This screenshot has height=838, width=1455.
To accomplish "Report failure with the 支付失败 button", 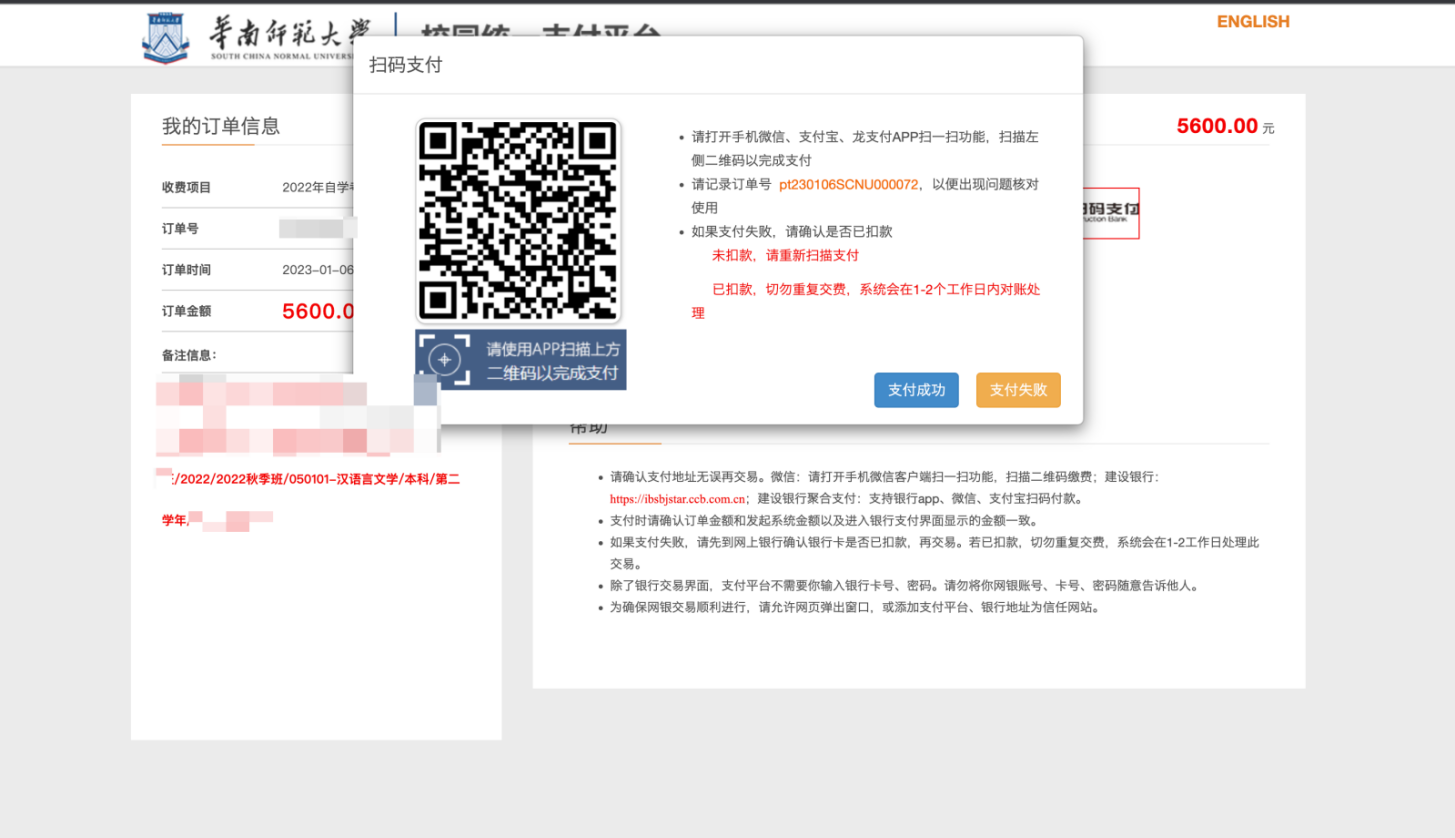I will [1018, 390].
